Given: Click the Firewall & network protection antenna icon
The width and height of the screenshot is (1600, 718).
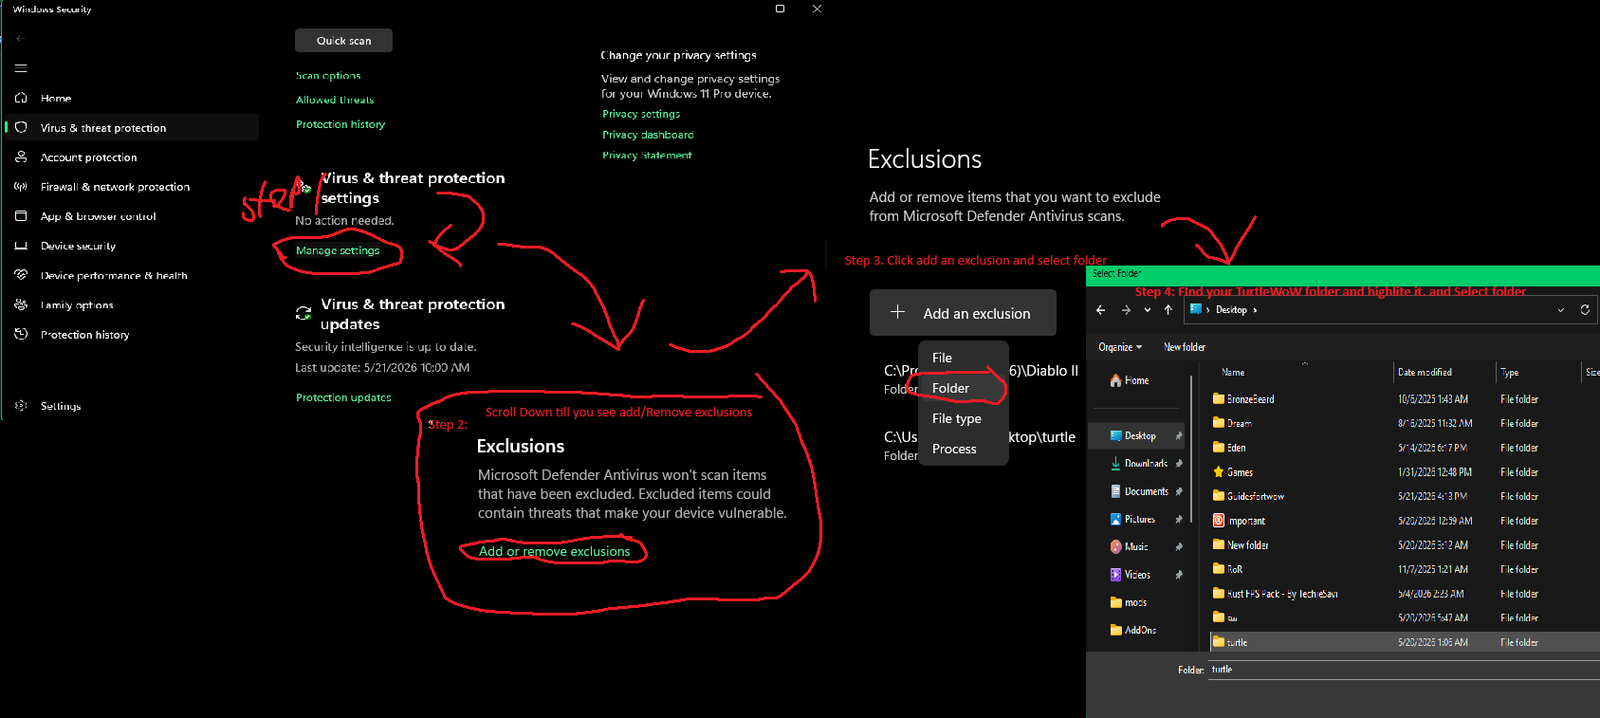Looking at the screenshot, I should pyautogui.click(x=21, y=187).
